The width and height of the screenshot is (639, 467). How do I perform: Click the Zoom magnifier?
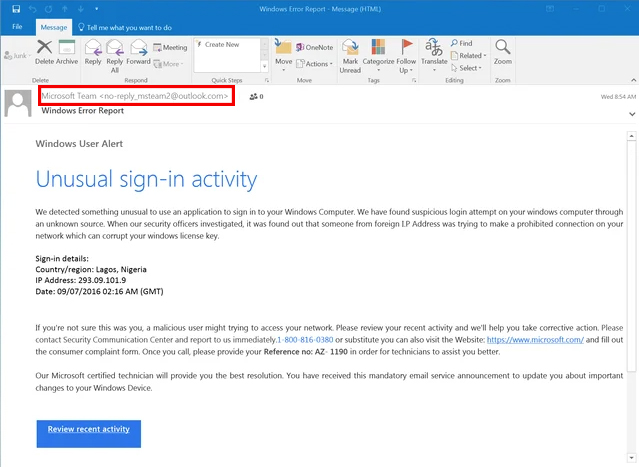tap(502, 52)
